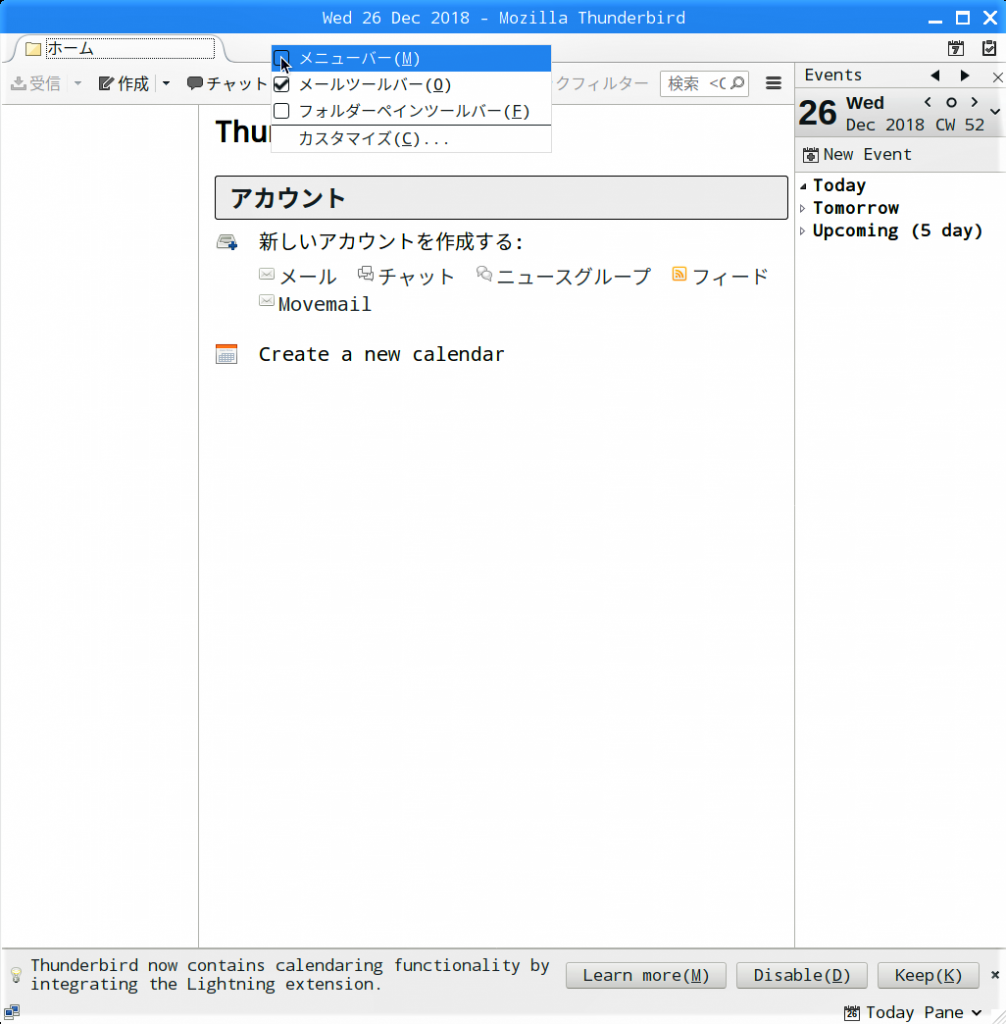The height and width of the screenshot is (1024, 1006).
Task: Click the アカウント section header
Action: (501, 198)
